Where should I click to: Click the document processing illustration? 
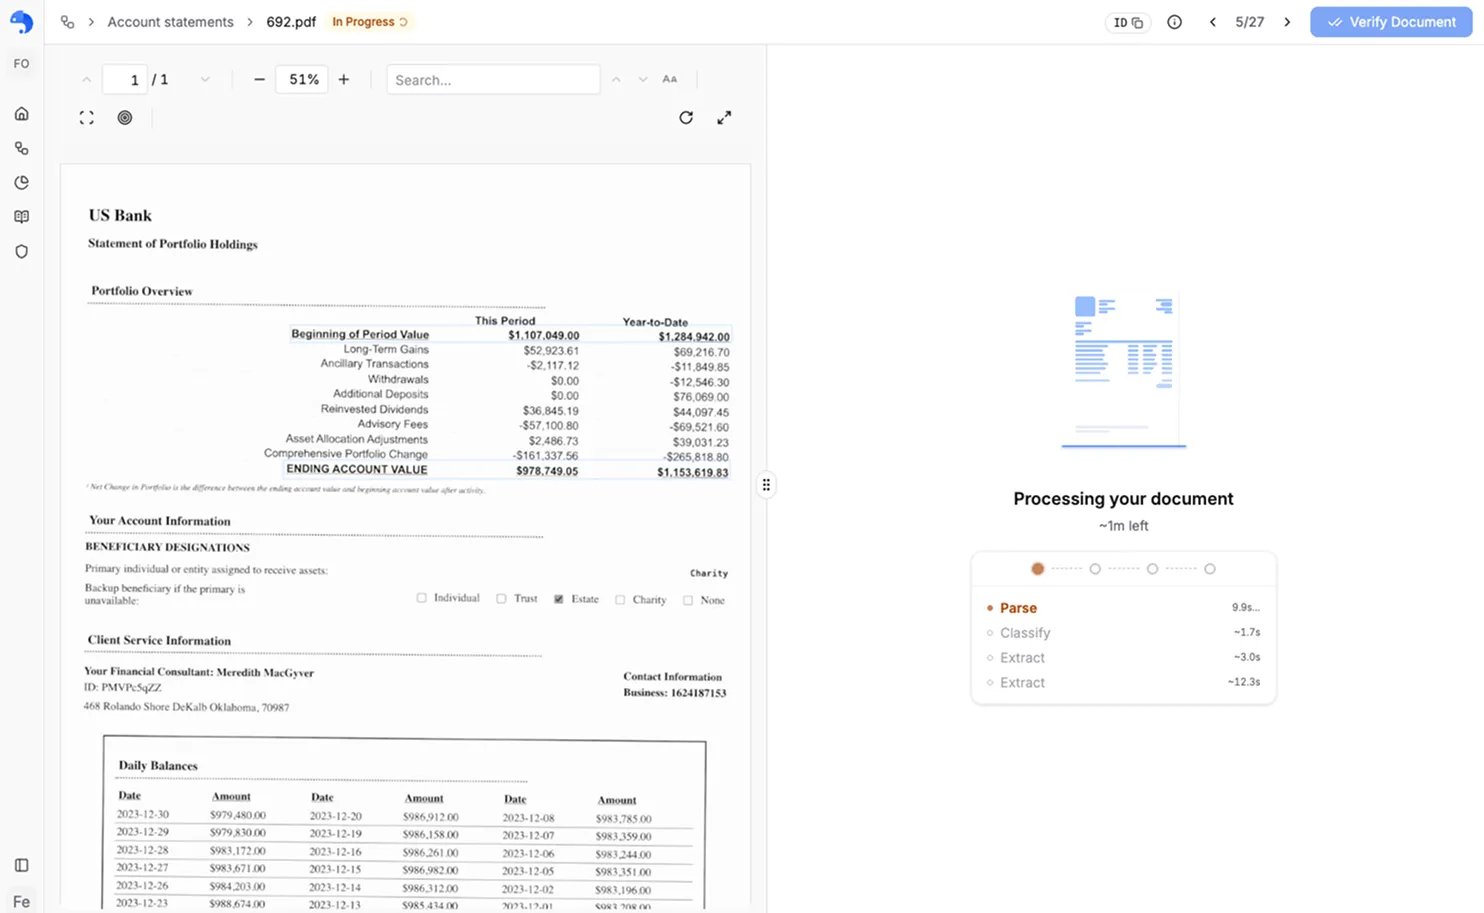click(x=1123, y=370)
